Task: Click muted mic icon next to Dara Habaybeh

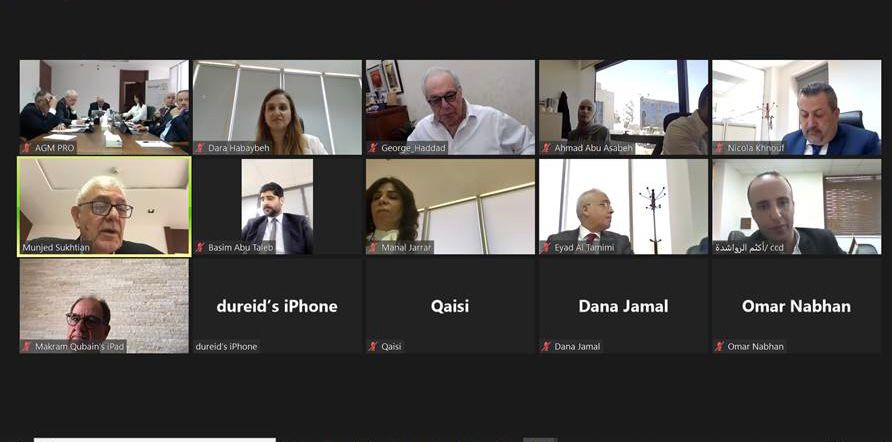Action: 200,148
